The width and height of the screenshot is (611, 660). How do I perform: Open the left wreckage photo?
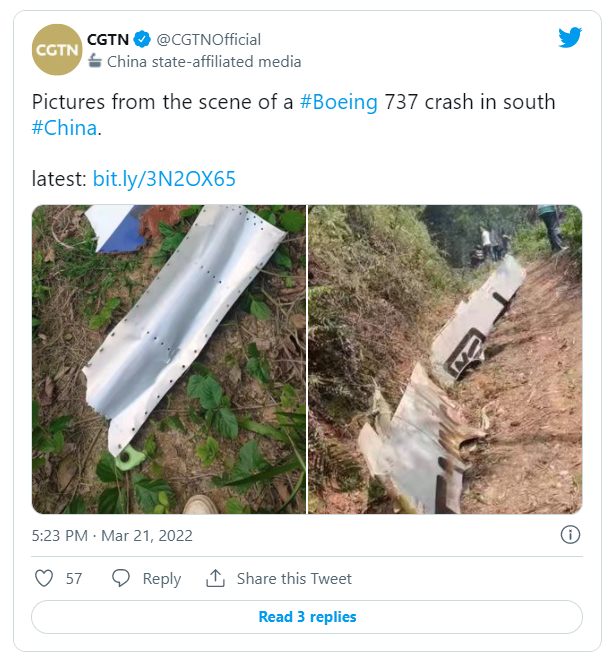click(169, 359)
